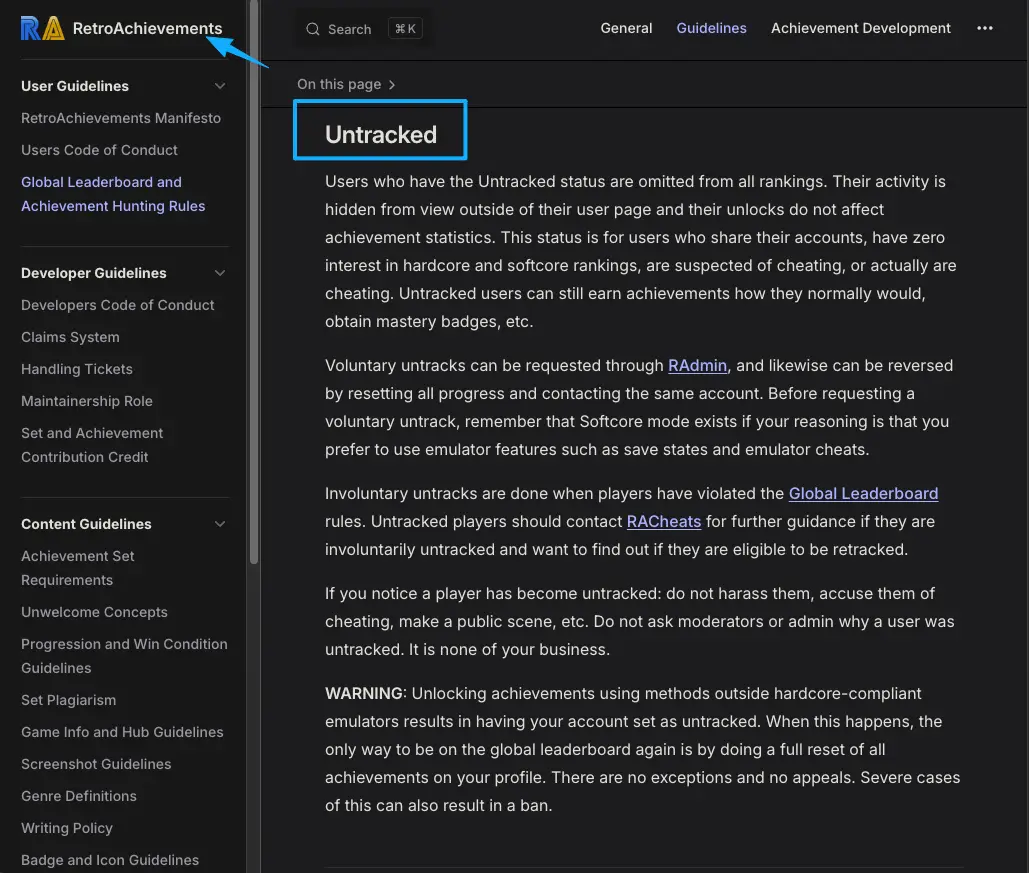This screenshot has width=1029, height=873.
Task: Expand the On this page chevron
Action: tap(392, 85)
